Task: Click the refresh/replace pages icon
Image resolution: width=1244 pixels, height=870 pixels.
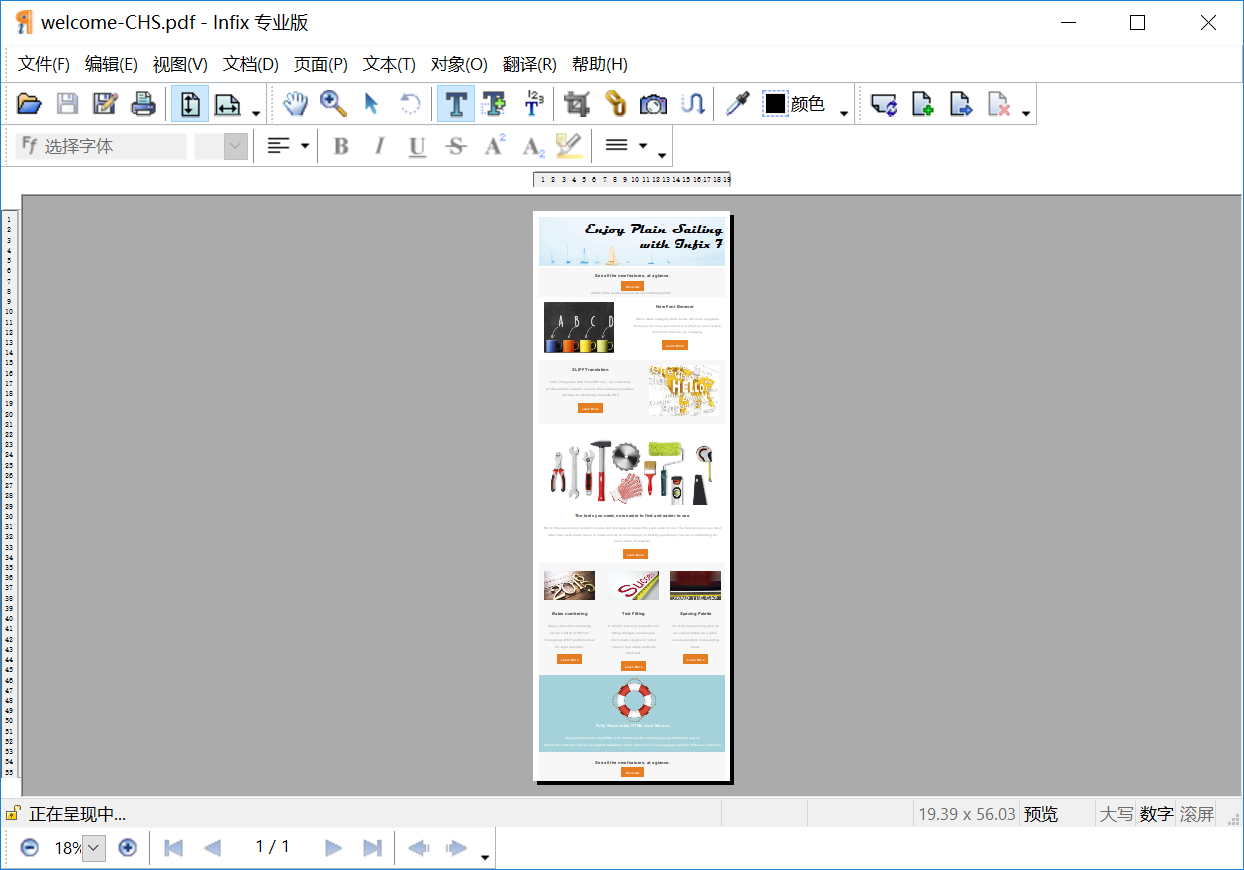Action: pos(884,104)
